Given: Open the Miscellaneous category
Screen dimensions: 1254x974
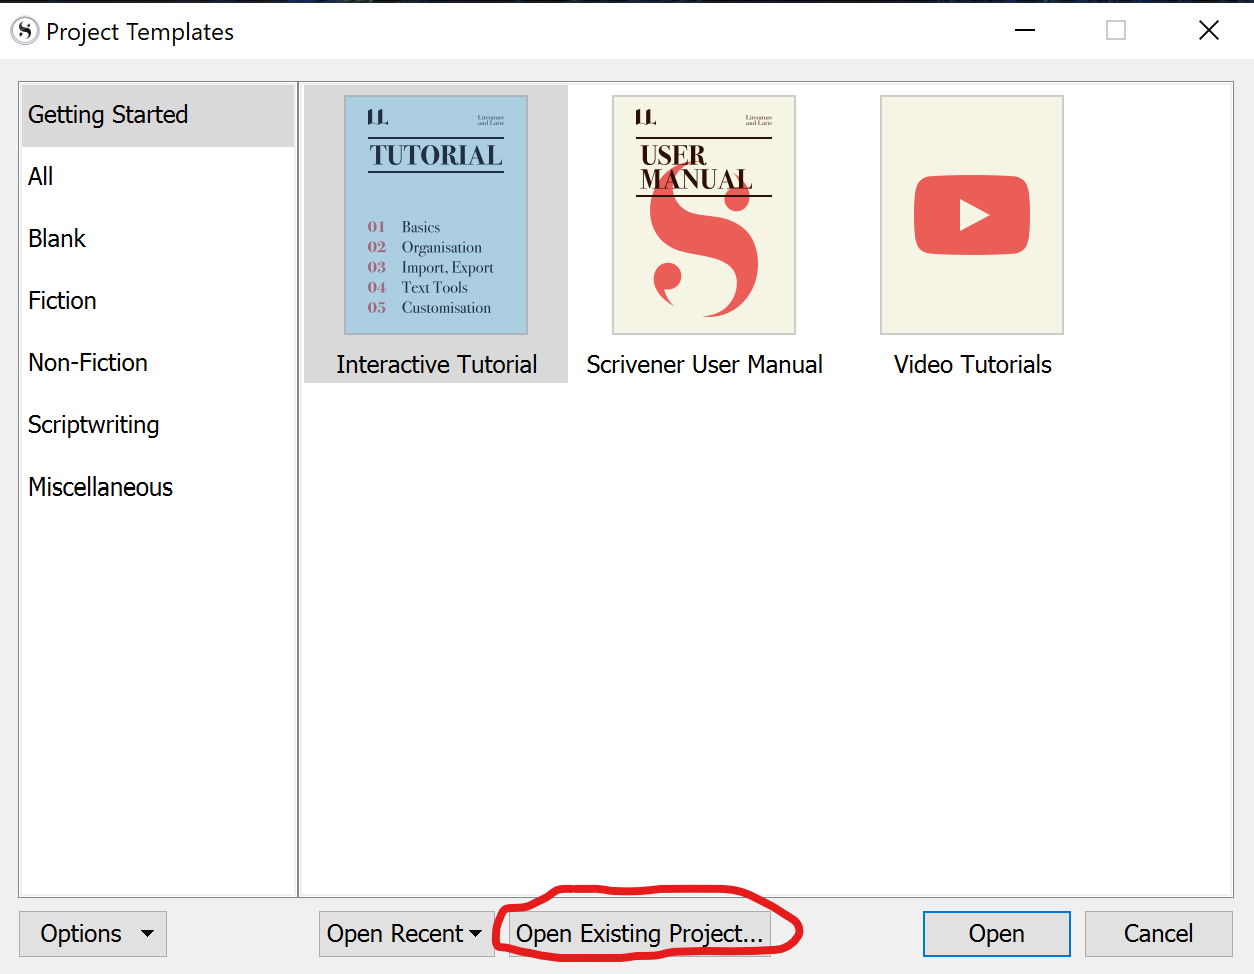Looking at the screenshot, I should (x=100, y=487).
